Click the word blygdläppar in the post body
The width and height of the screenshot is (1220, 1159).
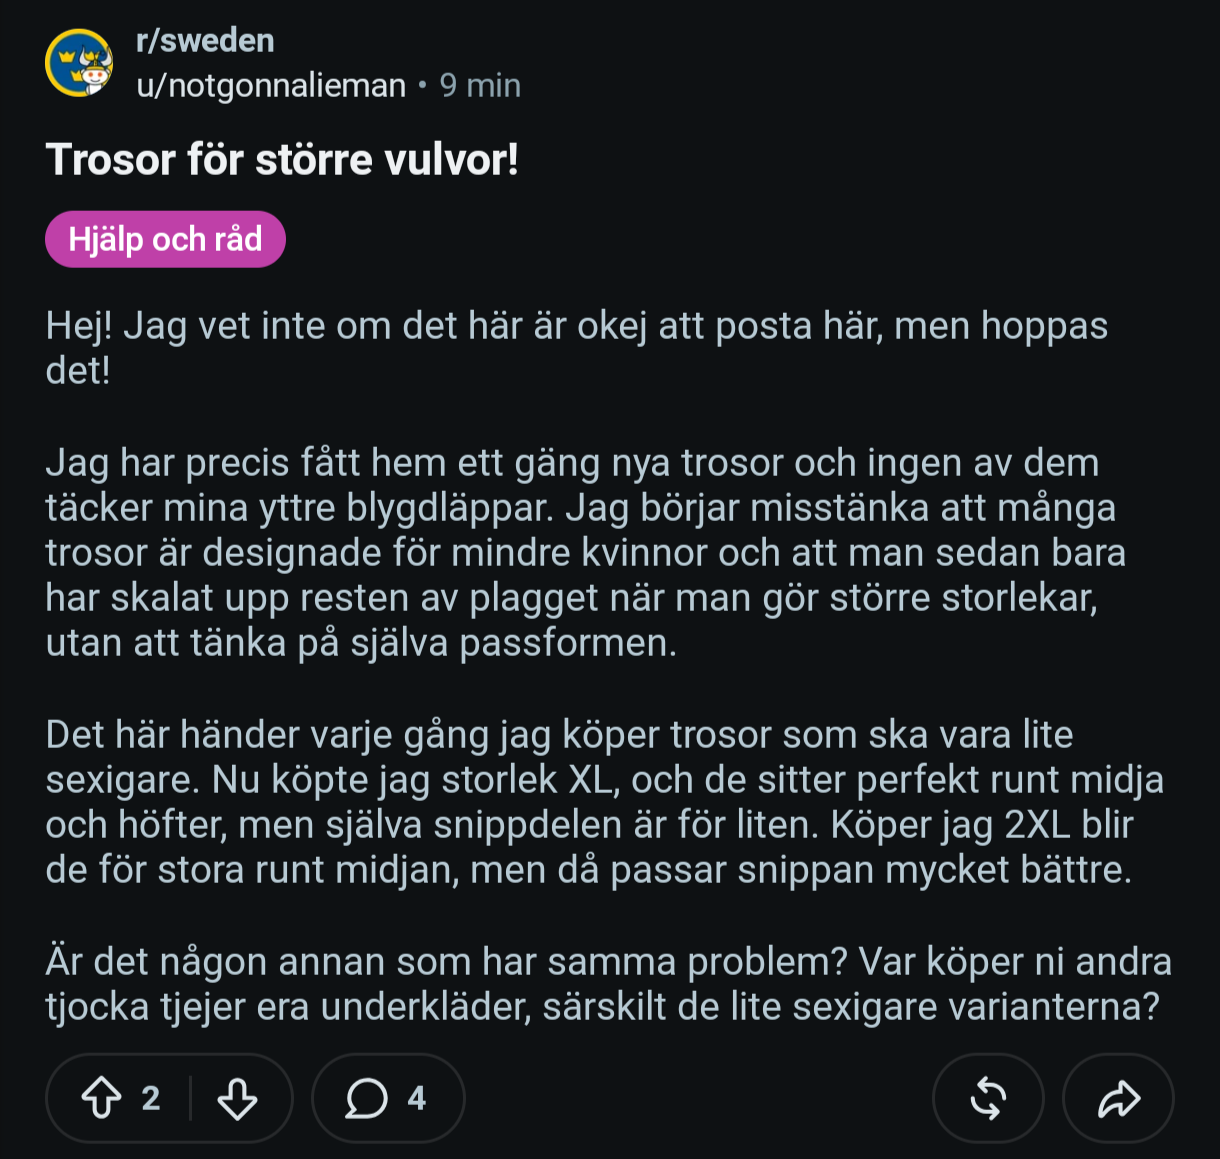450,508
